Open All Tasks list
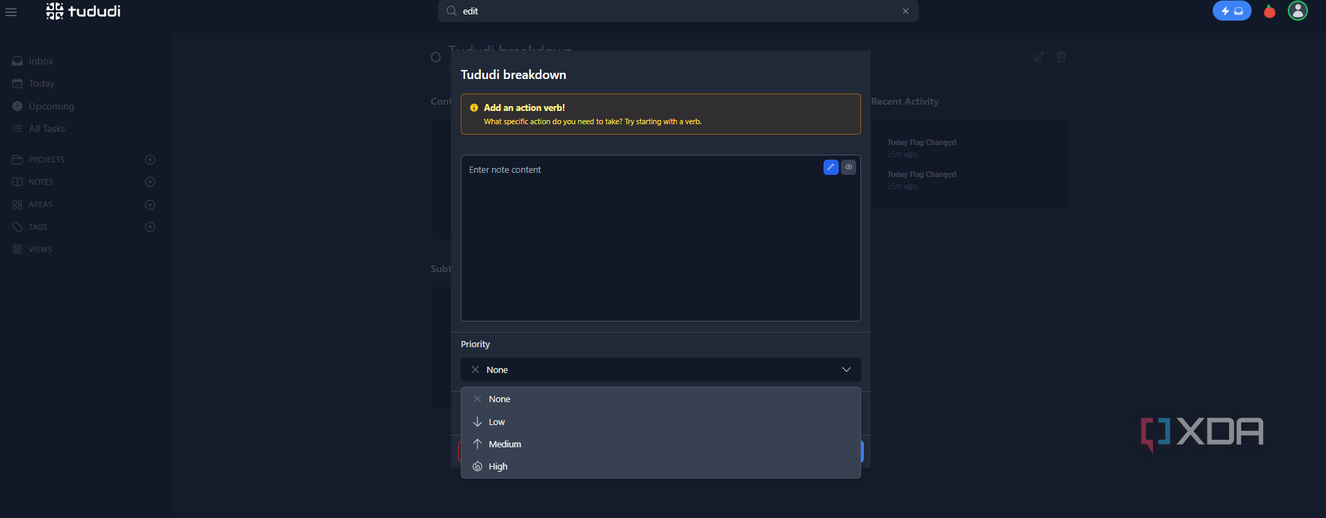The width and height of the screenshot is (1326, 518). 47,128
